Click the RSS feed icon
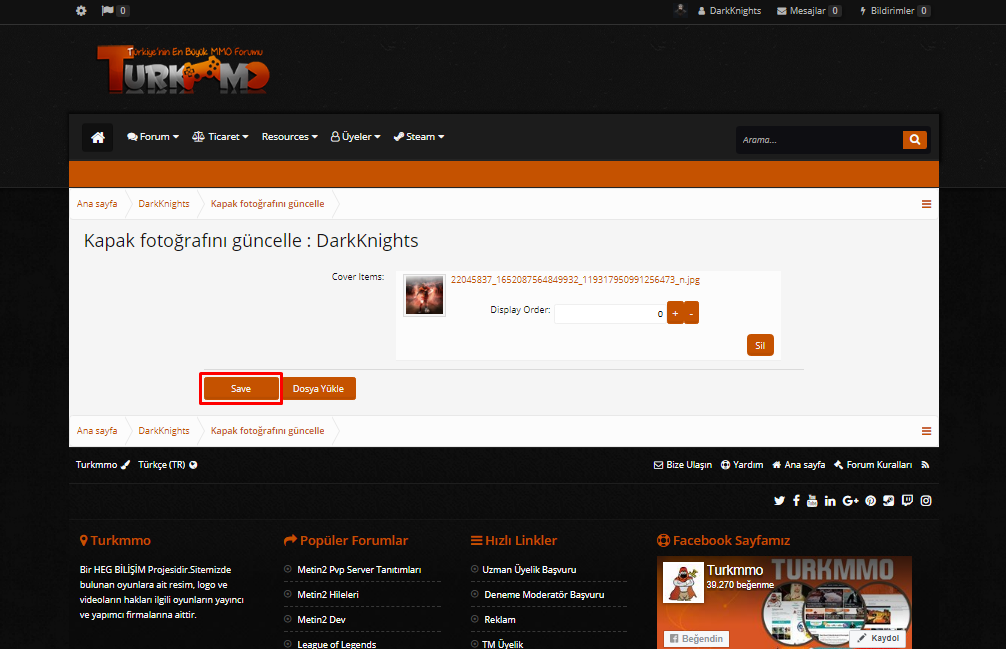1006x649 pixels. 925,465
